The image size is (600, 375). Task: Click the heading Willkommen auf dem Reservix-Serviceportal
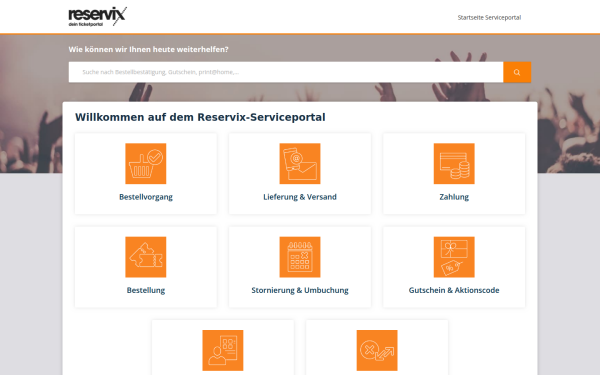click(200, 117)
